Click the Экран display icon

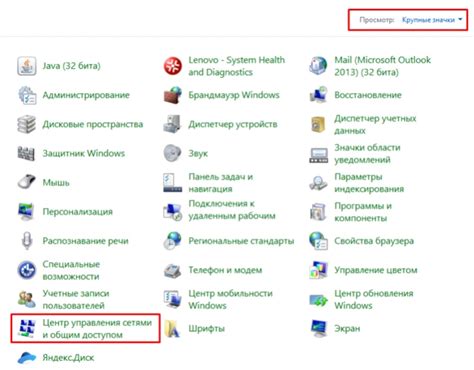coord(318,328)
